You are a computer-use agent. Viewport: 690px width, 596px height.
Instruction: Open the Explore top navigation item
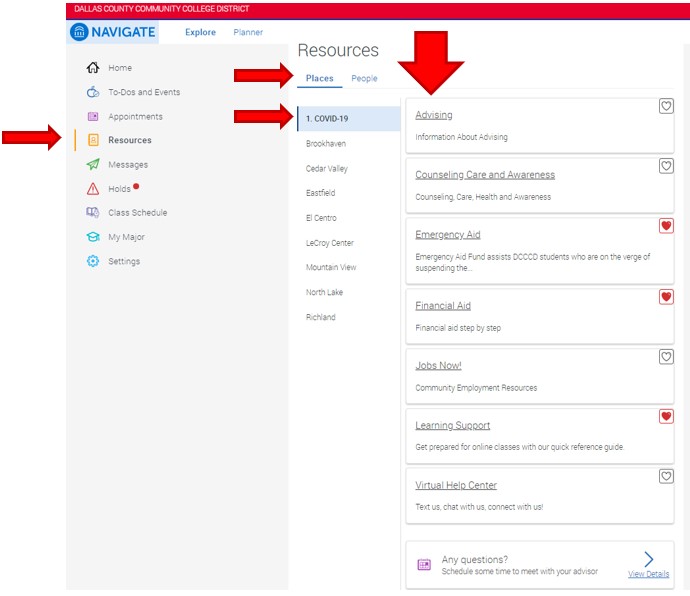pos(200,32)
